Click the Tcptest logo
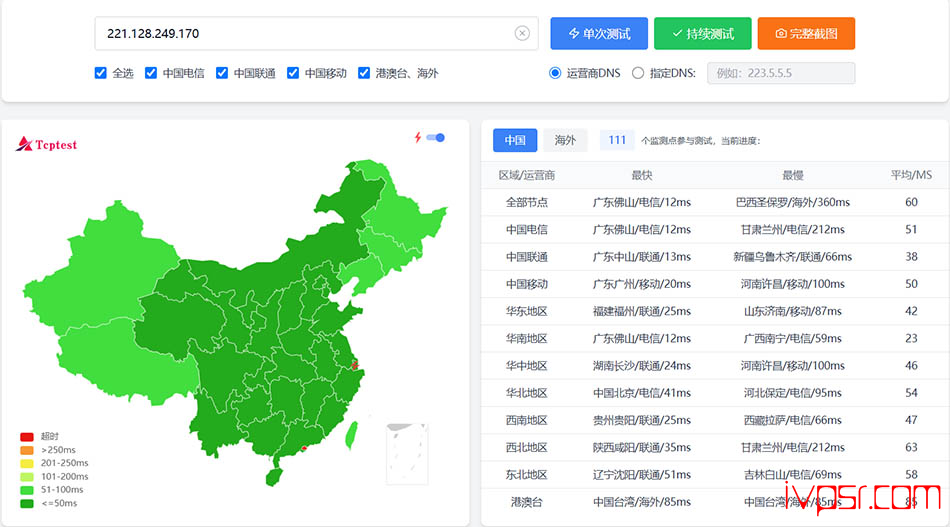The height and width of the screenshot is (527, 950). coord(47,144)
